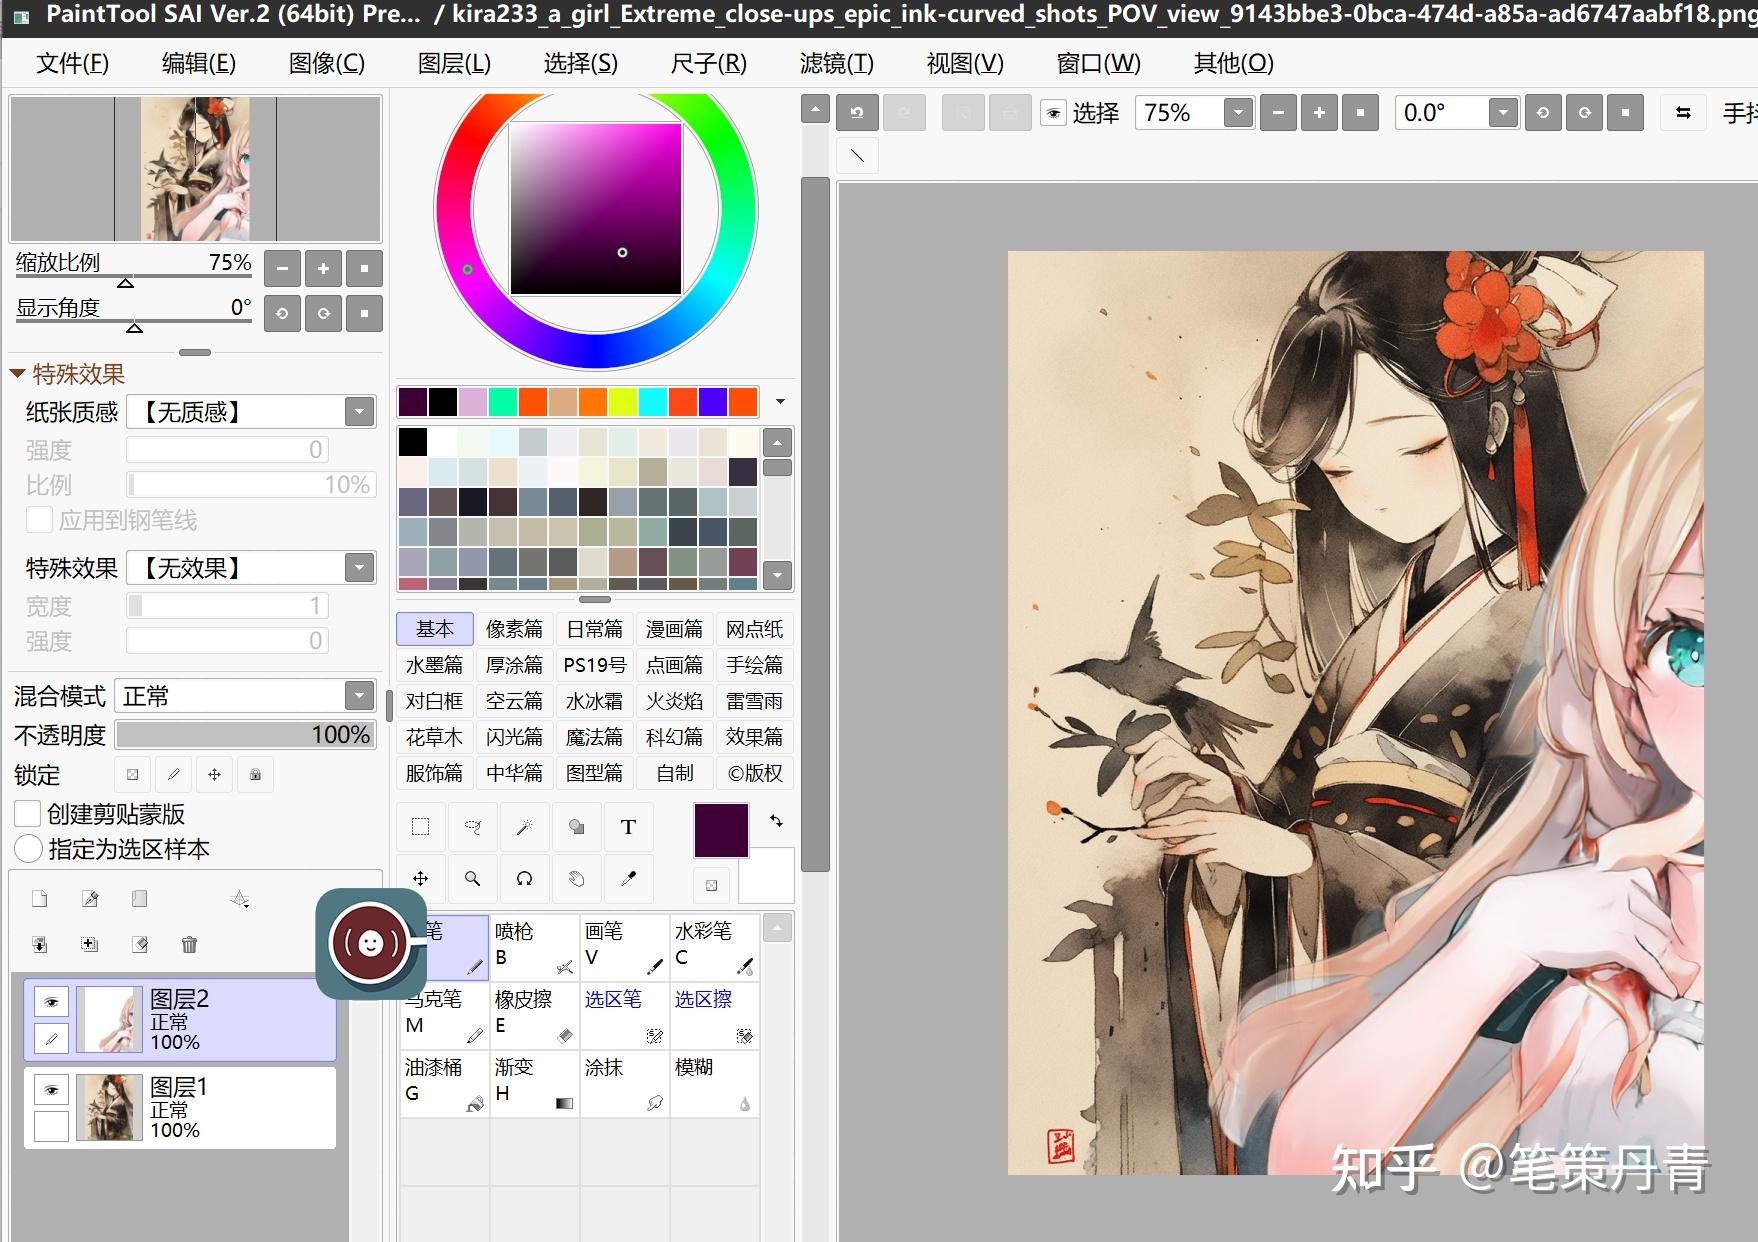Screen dimensions: 1758x1242
Task: Toggle lock transparency pixels icon
Action: coord(132,774)
